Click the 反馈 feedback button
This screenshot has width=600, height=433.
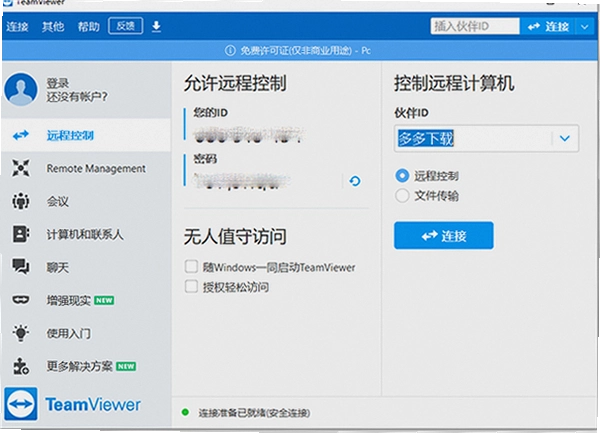tap(126, 26)
